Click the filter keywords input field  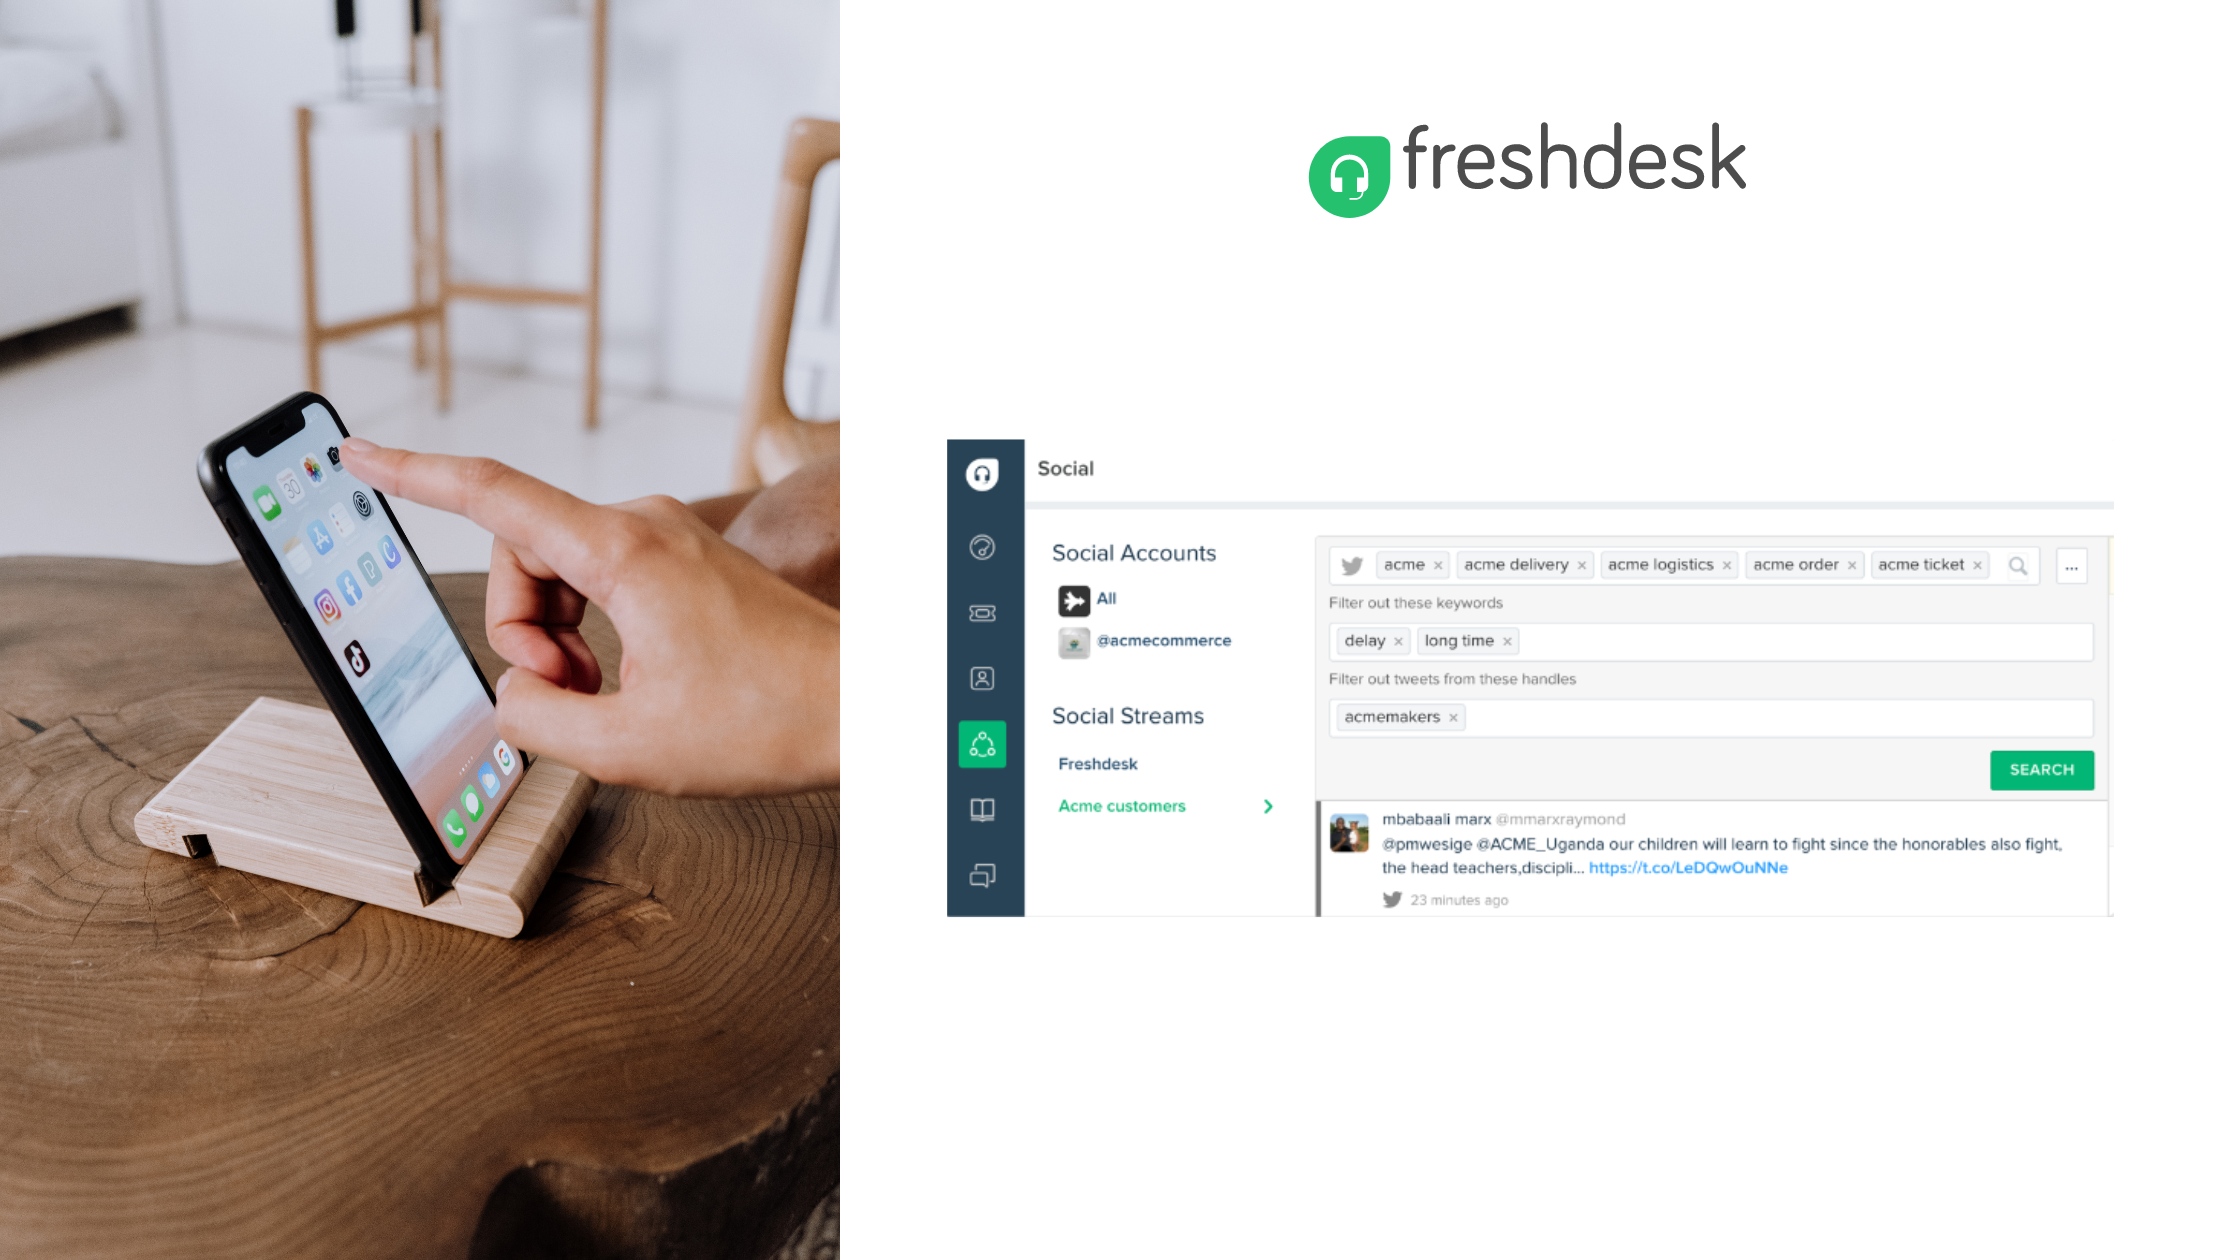click(x=1711, y=640)
